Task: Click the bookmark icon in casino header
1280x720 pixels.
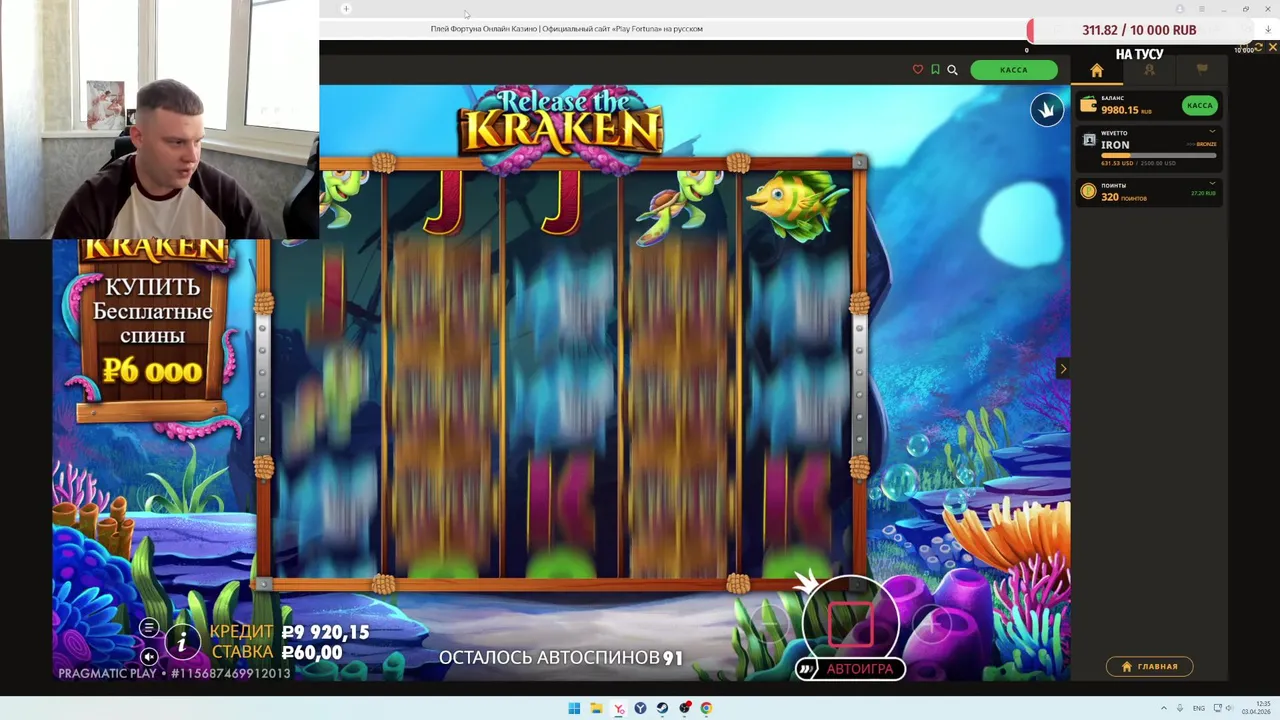Action: click(x=935, y=70)
